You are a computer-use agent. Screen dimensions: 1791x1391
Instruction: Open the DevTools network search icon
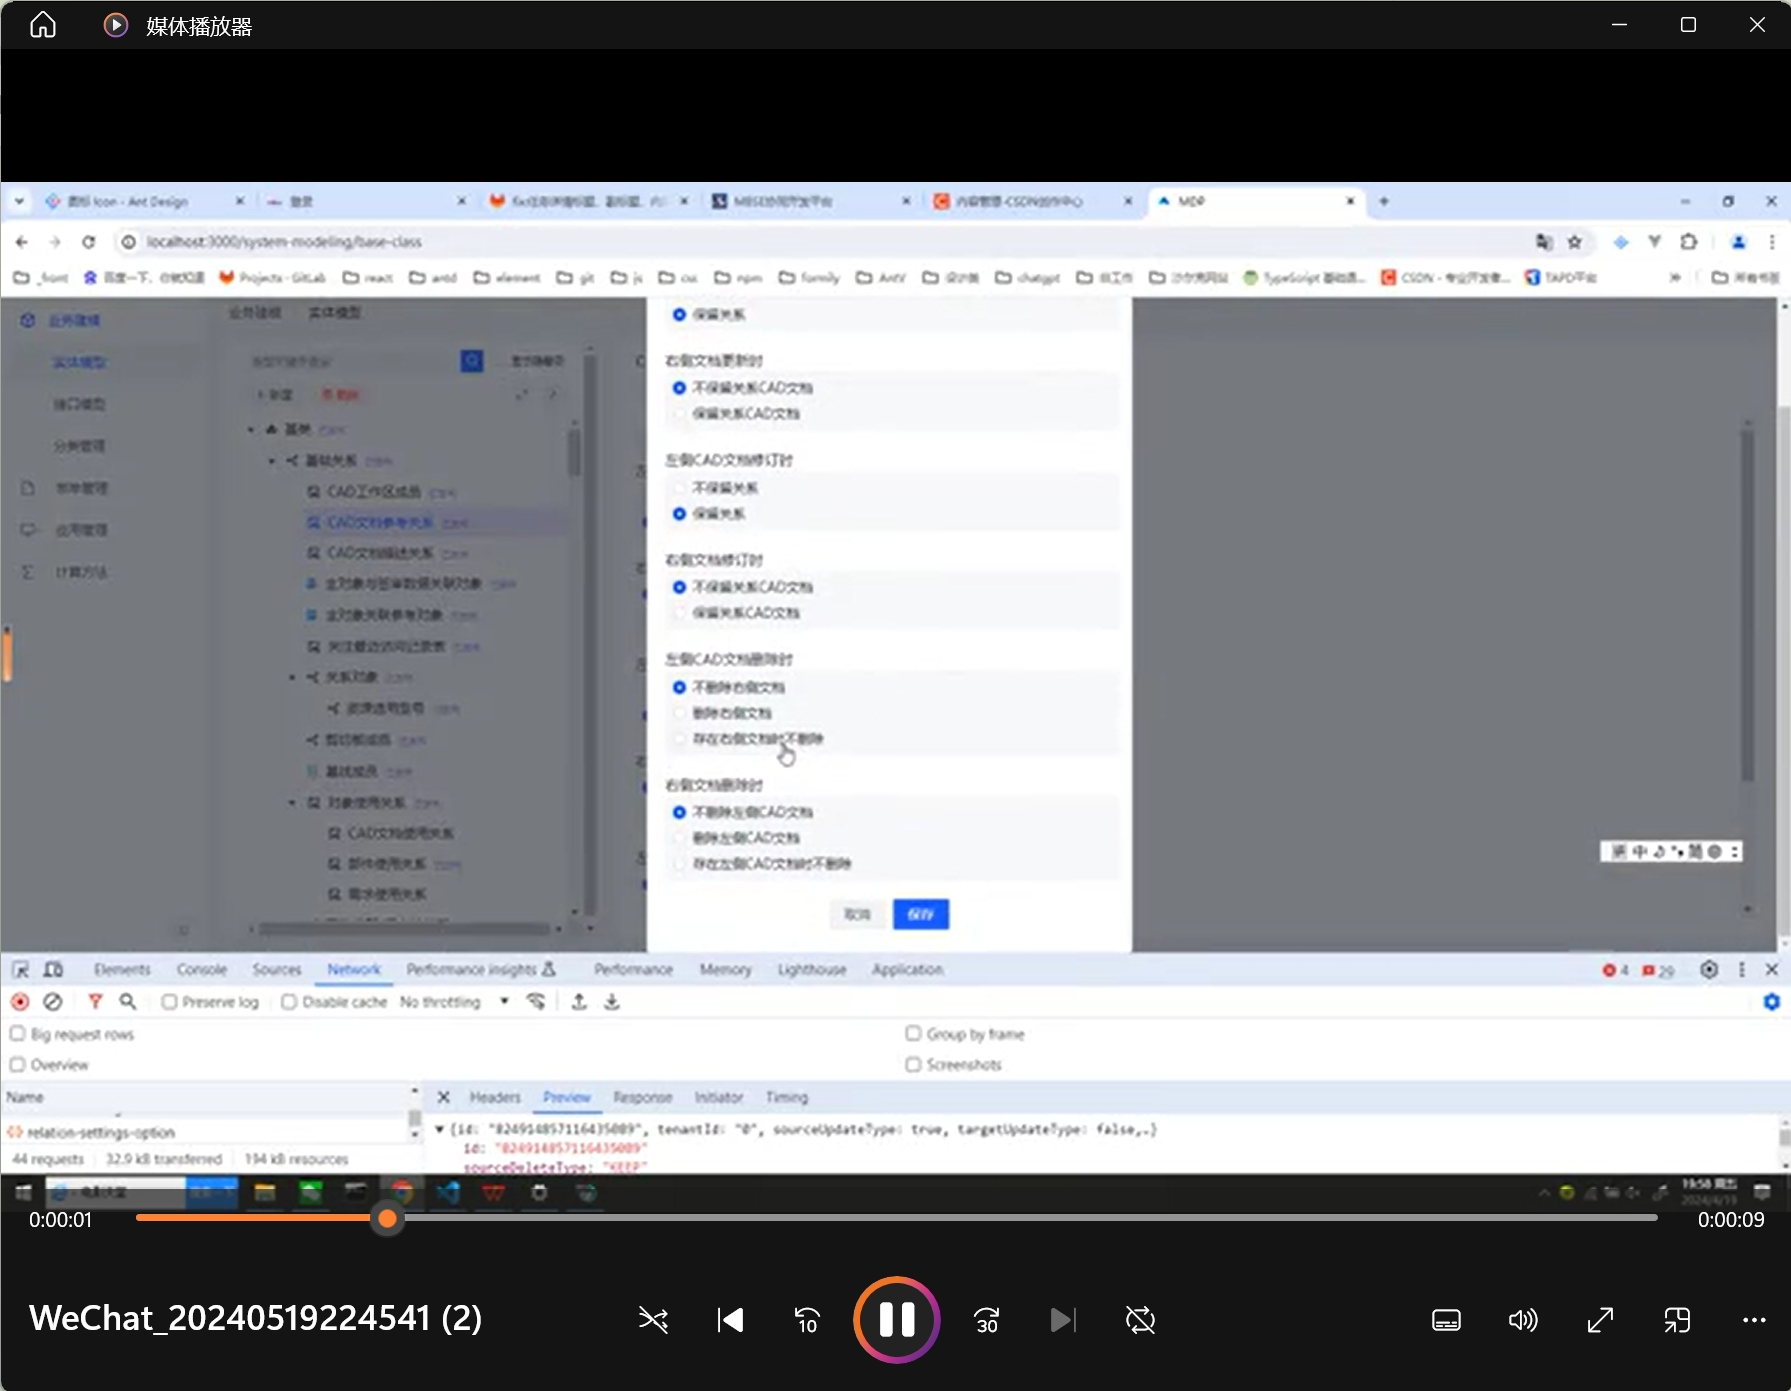128,1001
